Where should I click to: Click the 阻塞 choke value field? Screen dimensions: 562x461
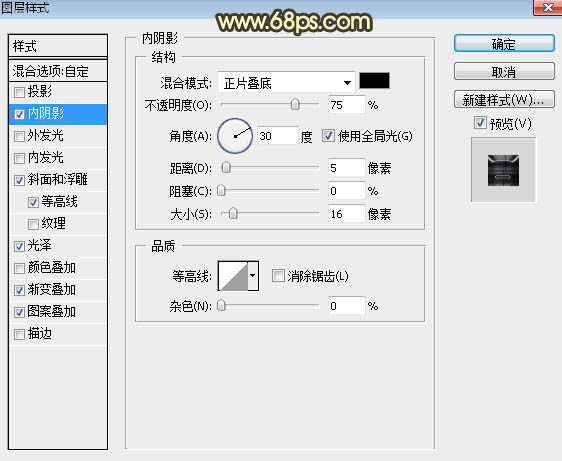coord(346,191)
